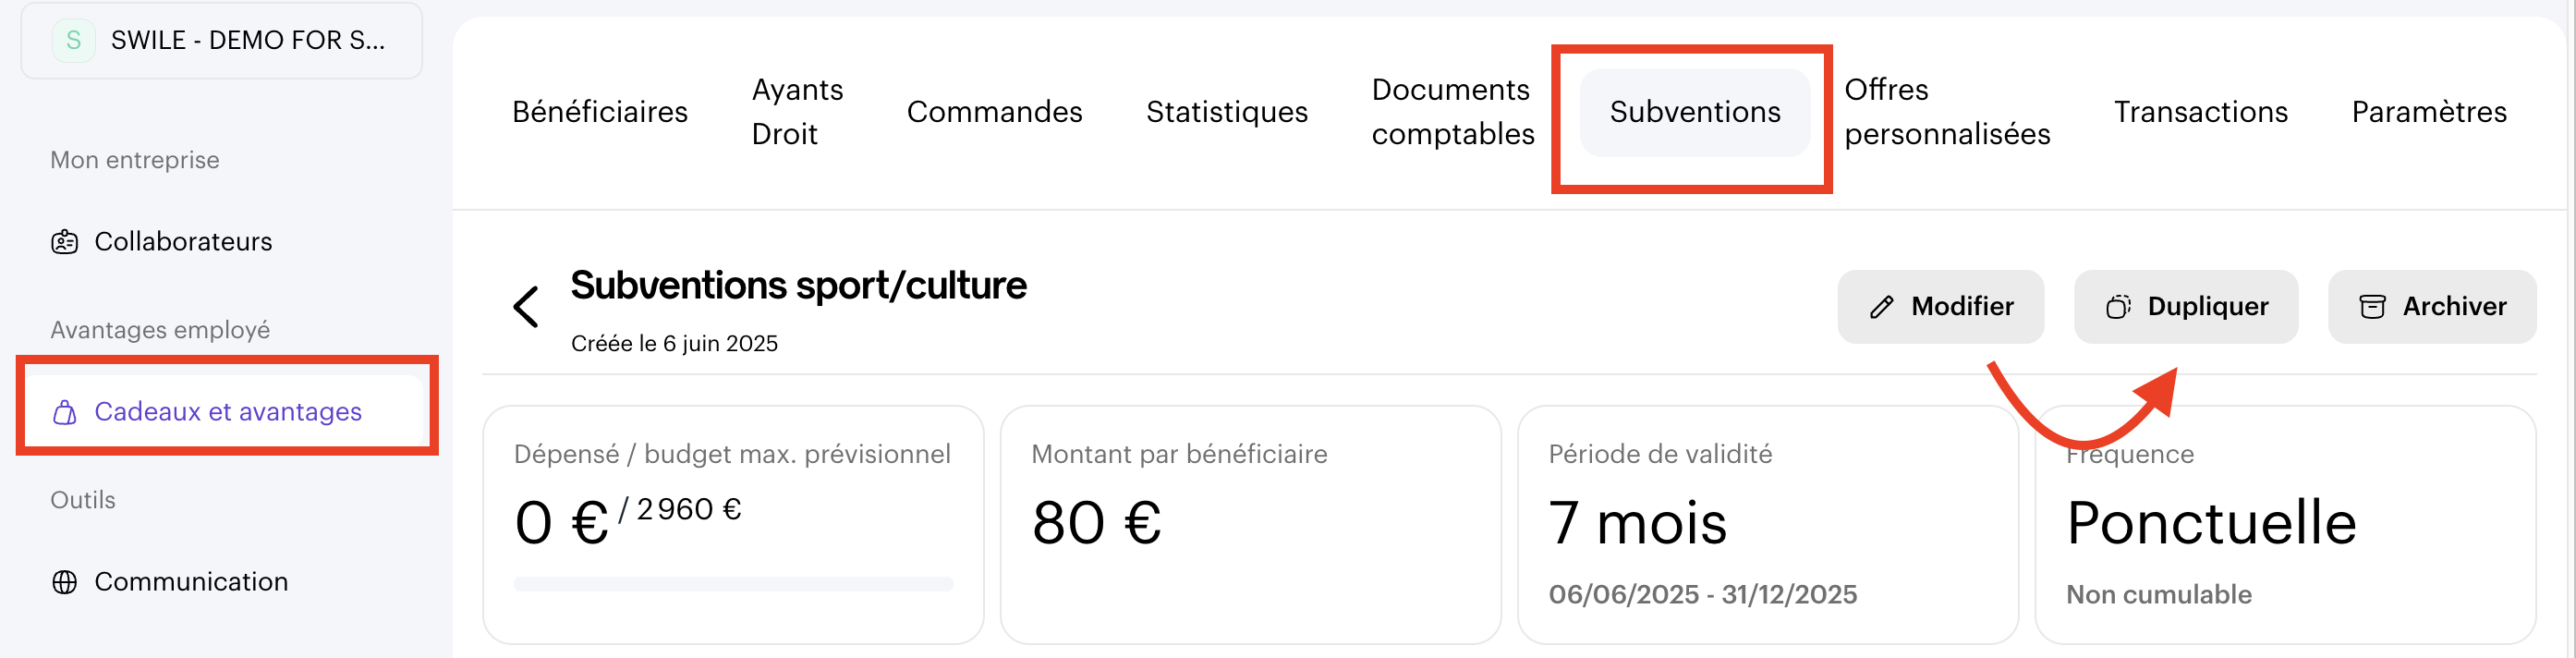Click the spent budget progress bar
2576x658 pixels.
[733, 584]
